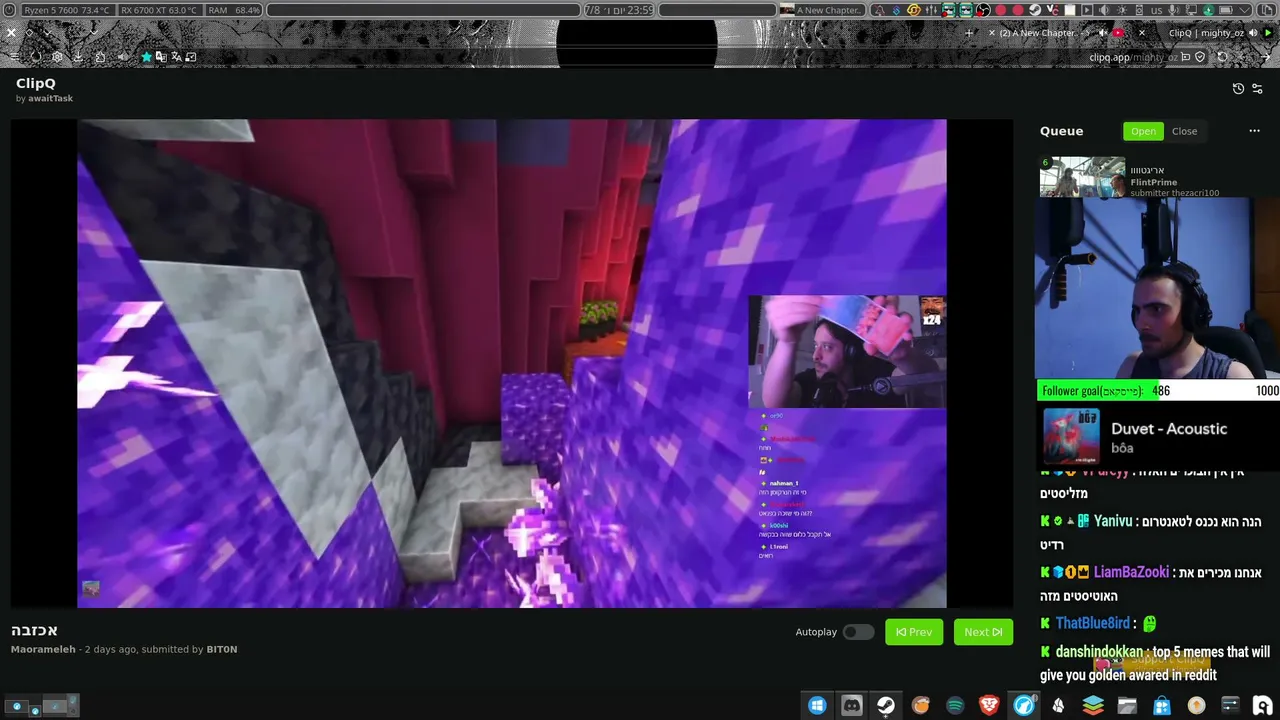Click the ThatBlue8ird username in chat
This screenshot has height=720, width=1280.
tap(1092, 623)
